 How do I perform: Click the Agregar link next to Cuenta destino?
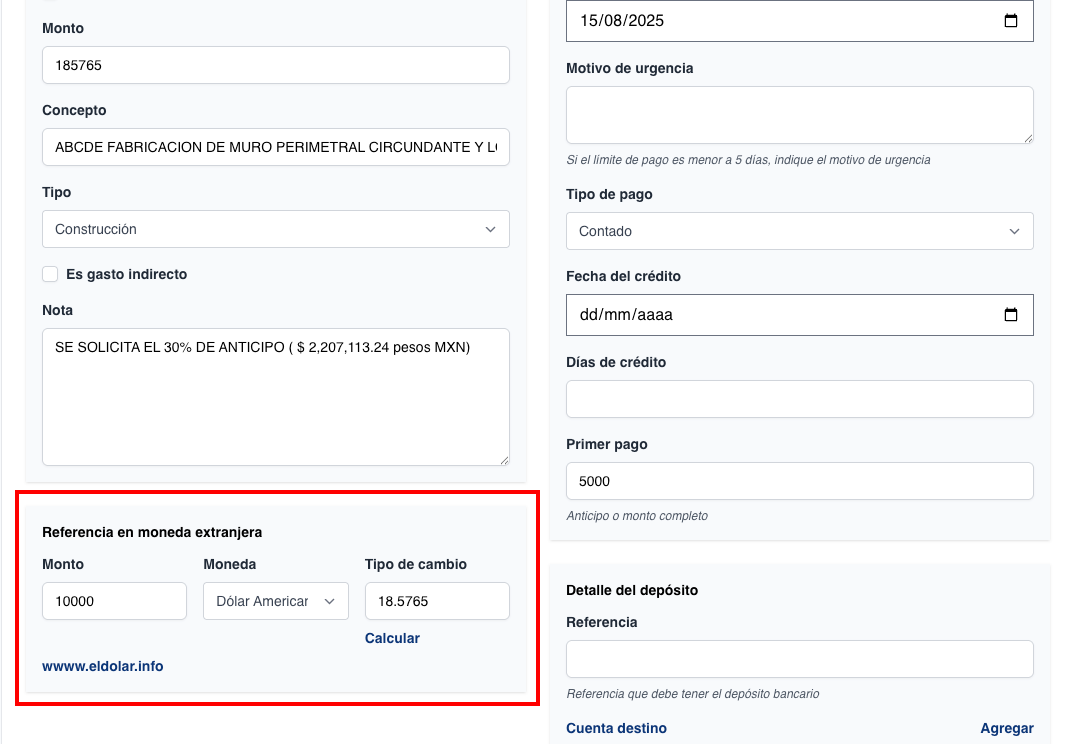[1006, 728]
